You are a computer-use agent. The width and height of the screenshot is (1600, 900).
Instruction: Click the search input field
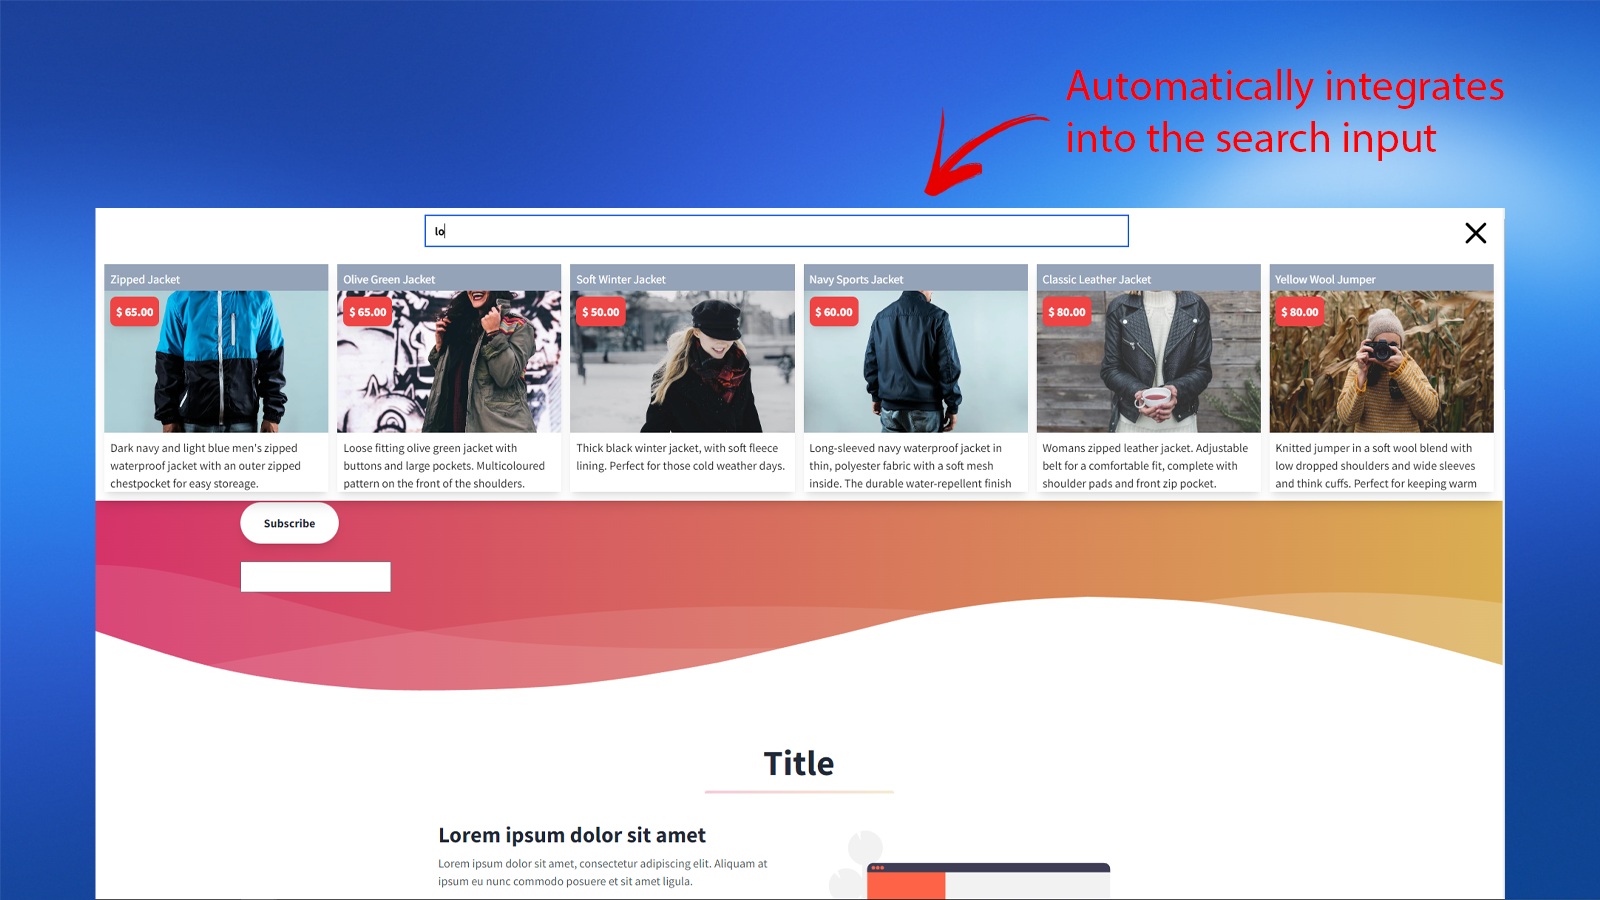click(776, 231)
